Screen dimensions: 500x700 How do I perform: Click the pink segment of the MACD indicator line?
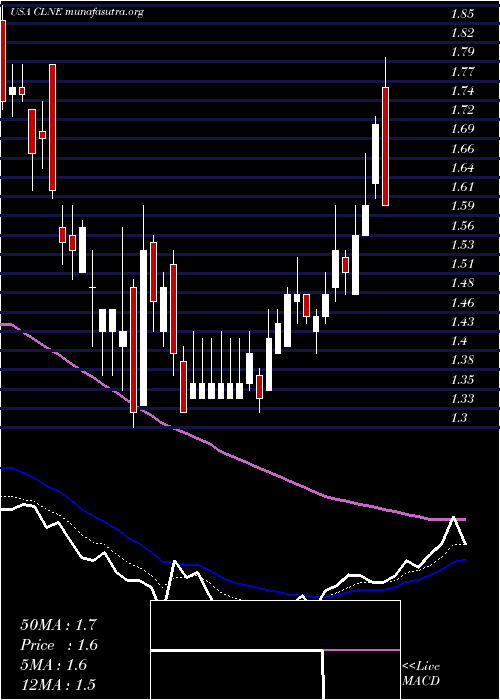(x=362, y=650)
